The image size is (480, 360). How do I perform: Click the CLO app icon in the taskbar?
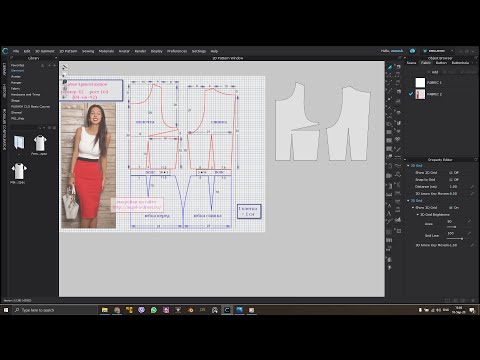coord(227,310)
